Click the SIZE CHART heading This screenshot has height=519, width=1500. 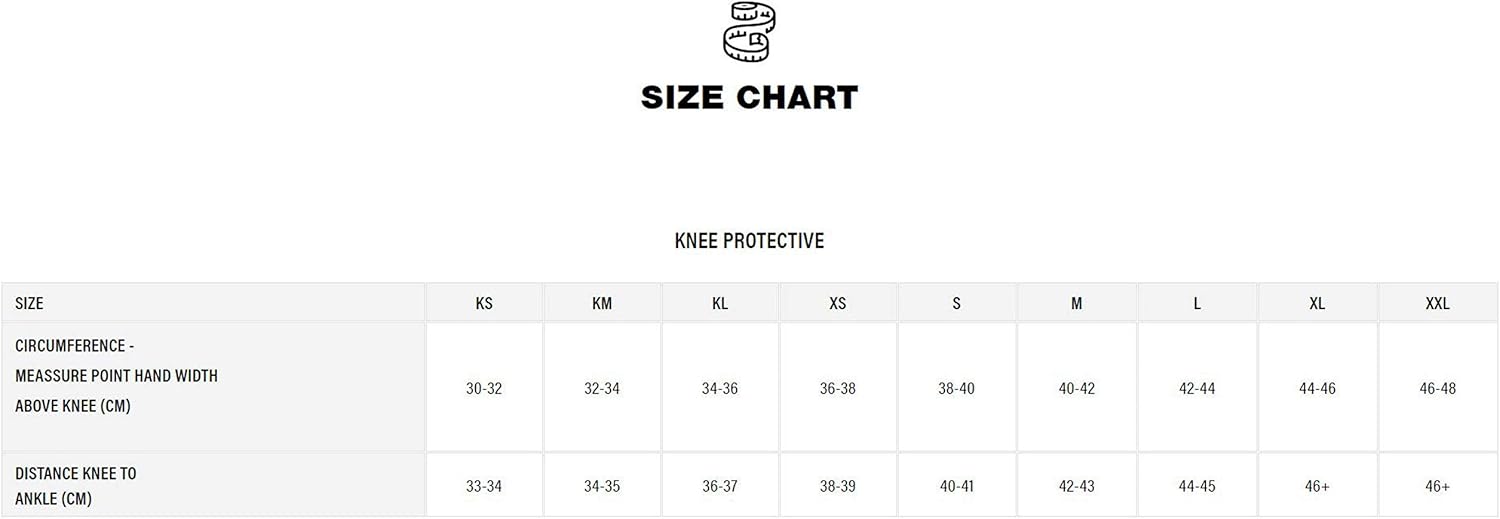(749, 97)
